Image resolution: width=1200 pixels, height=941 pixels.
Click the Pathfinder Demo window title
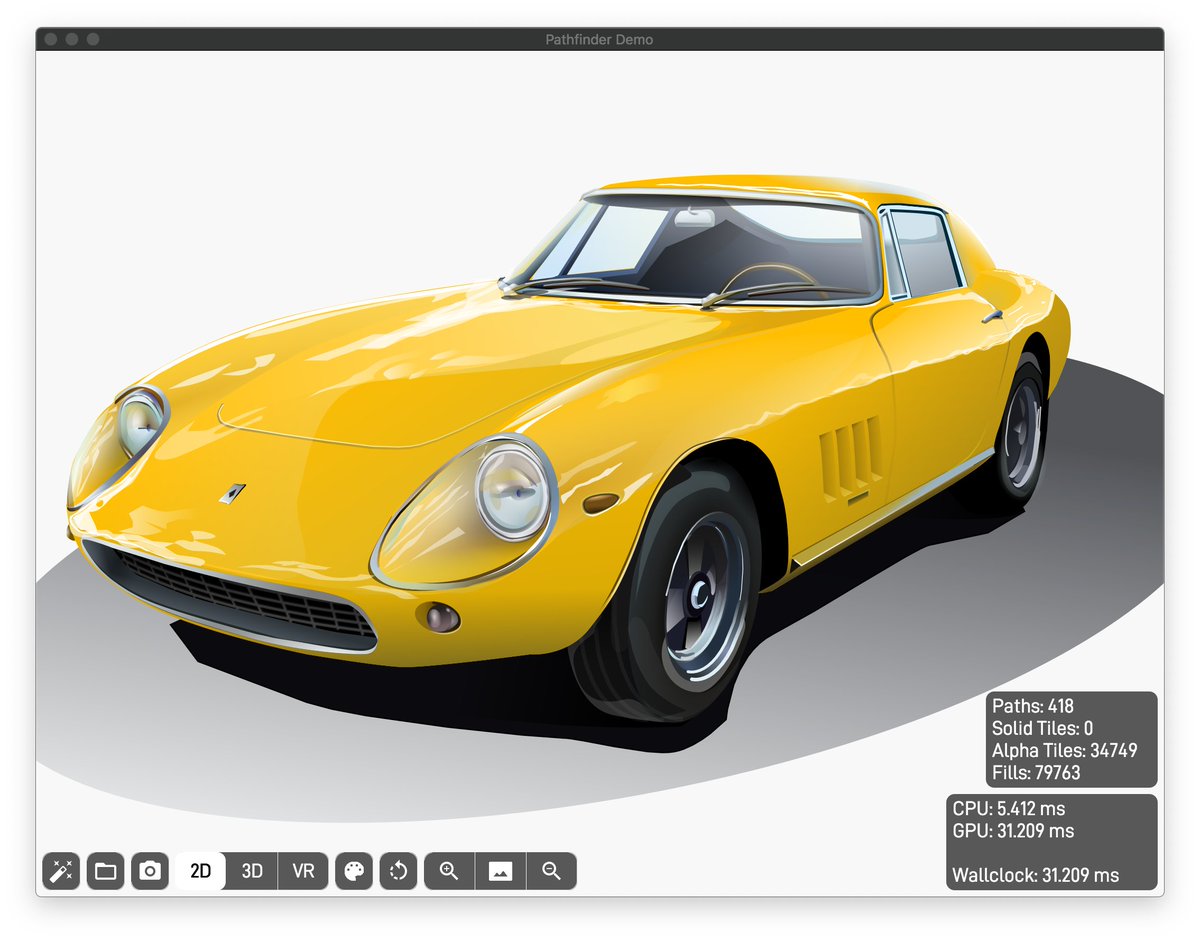[599, 39]
